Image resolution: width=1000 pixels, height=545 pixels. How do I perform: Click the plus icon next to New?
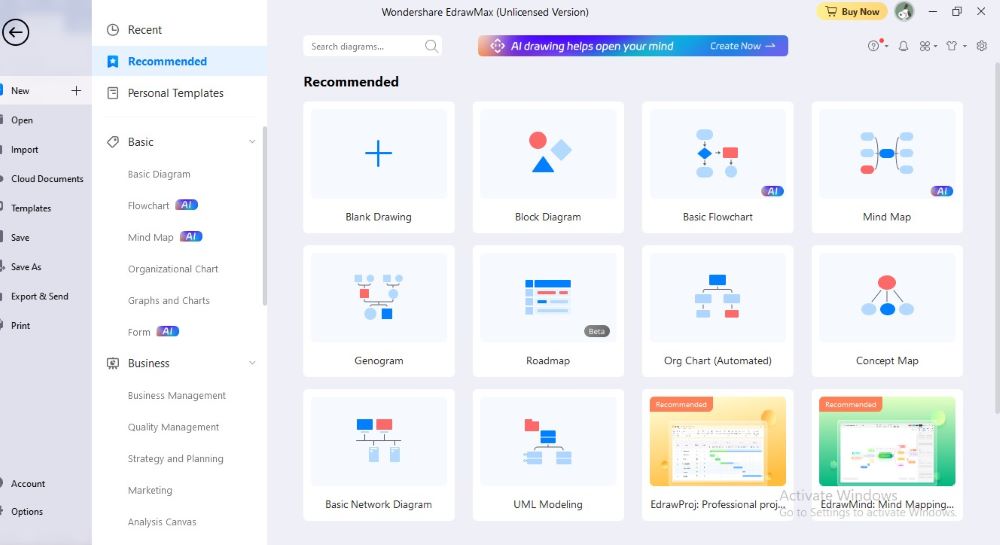click(76, 91)
